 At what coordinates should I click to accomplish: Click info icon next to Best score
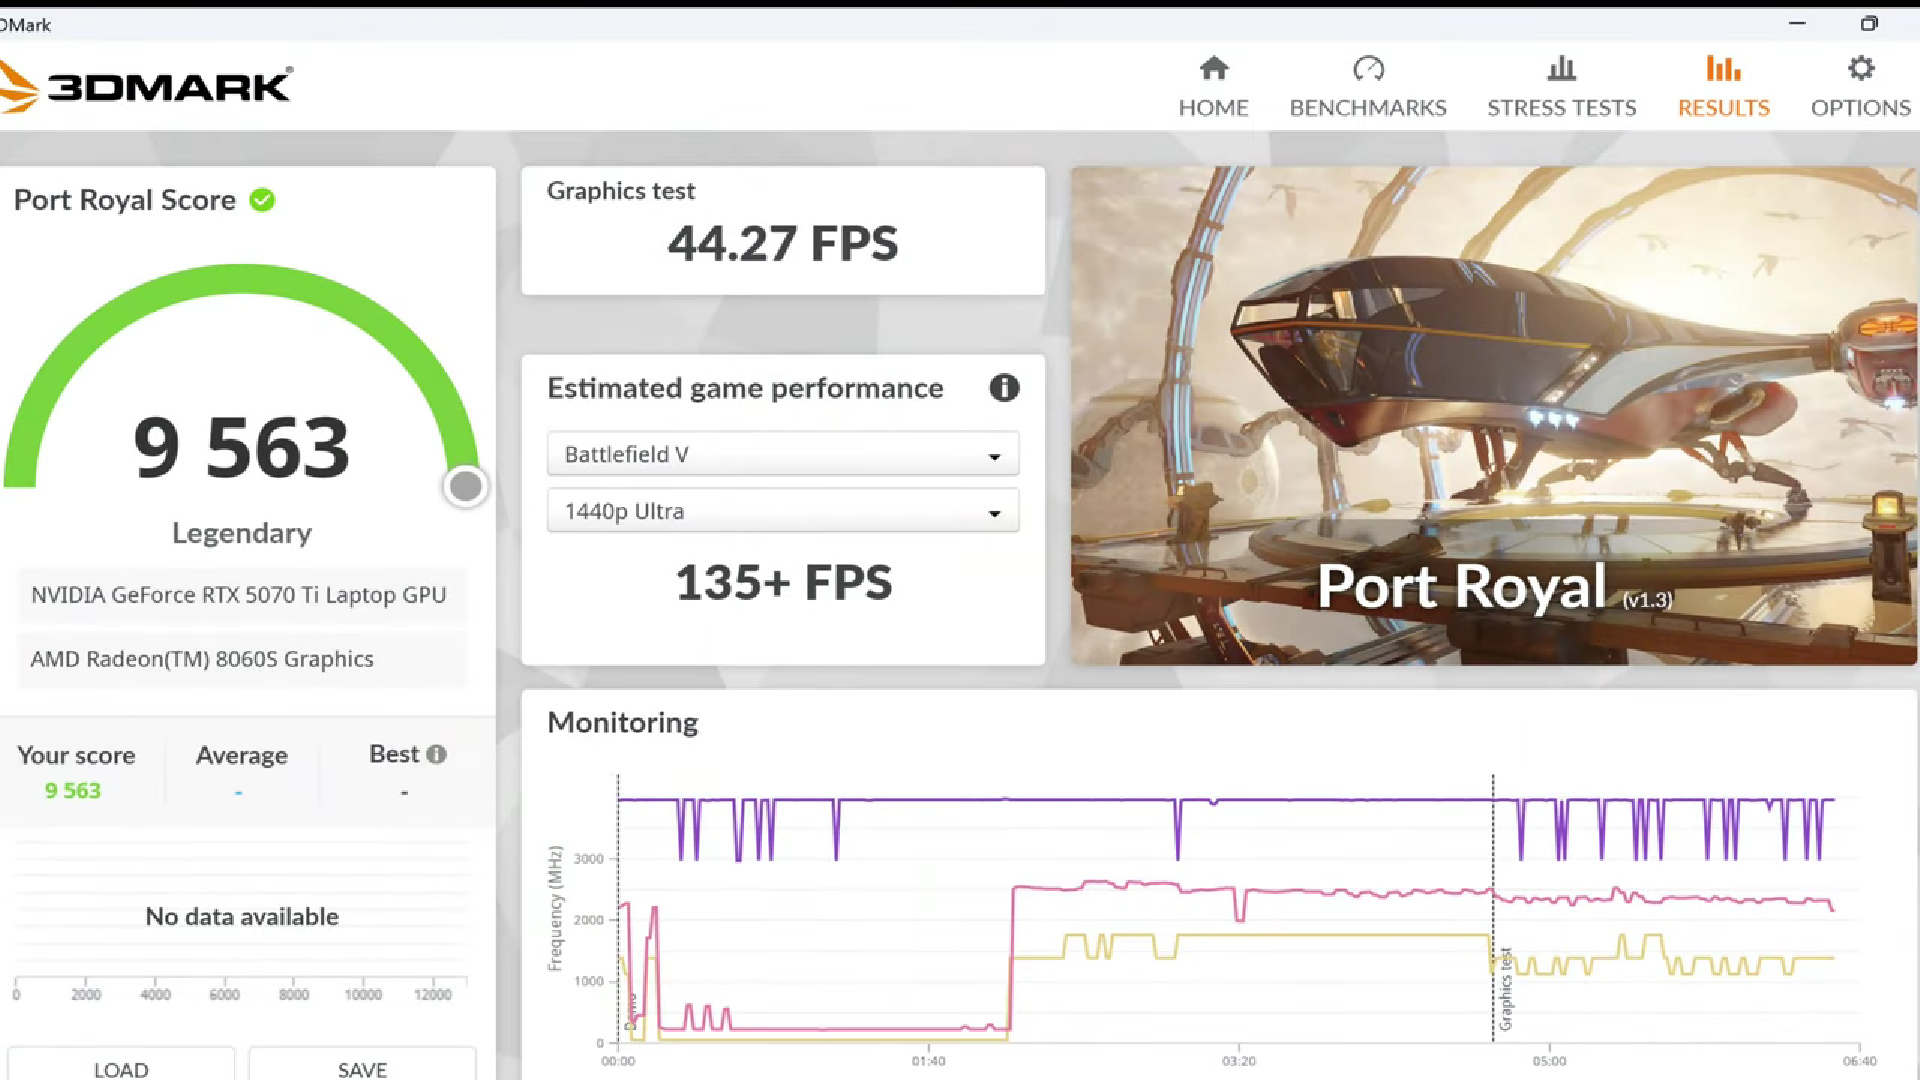coord(436,755)
